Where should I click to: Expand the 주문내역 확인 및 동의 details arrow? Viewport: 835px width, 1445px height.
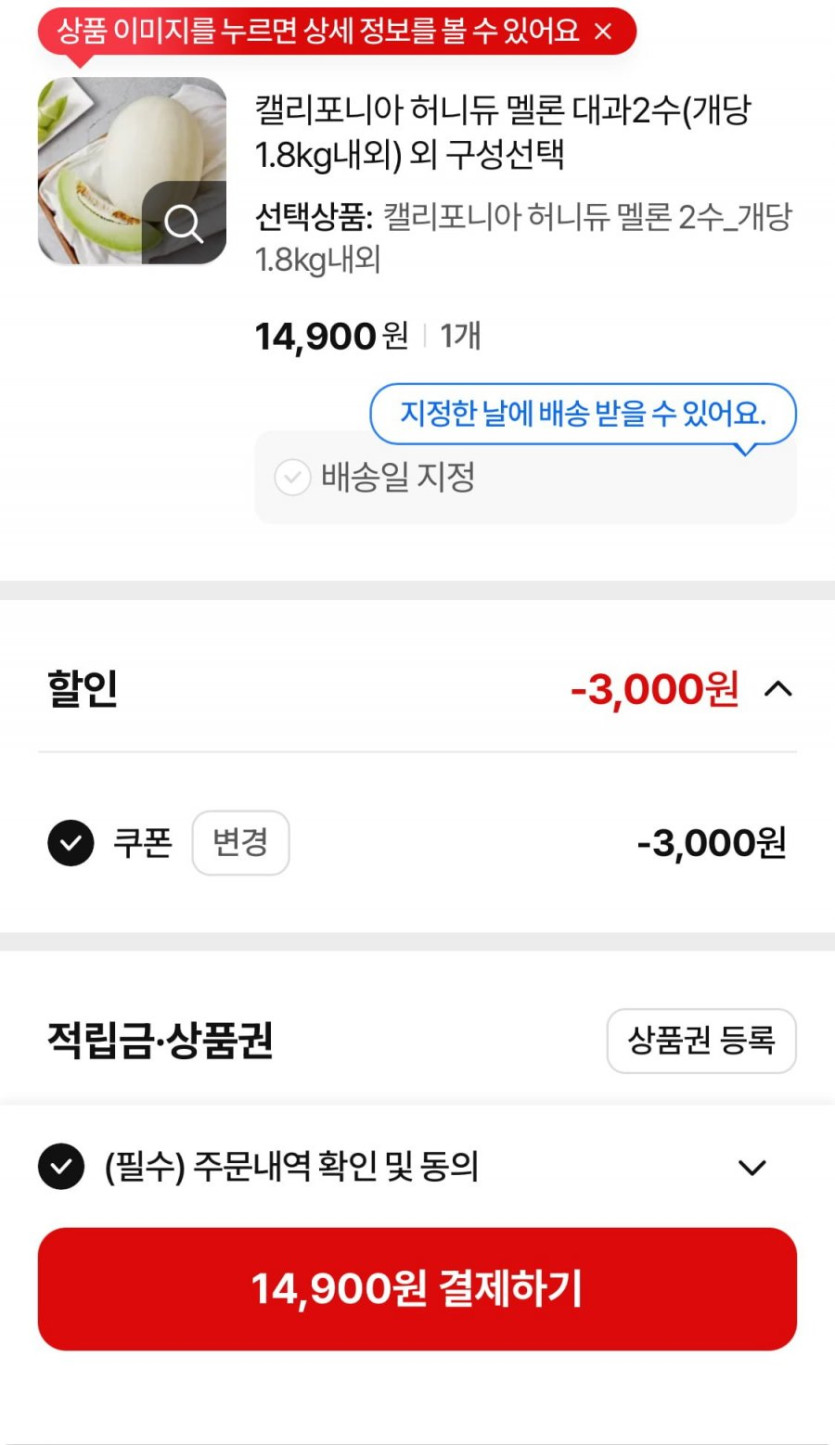[751, 1167]
